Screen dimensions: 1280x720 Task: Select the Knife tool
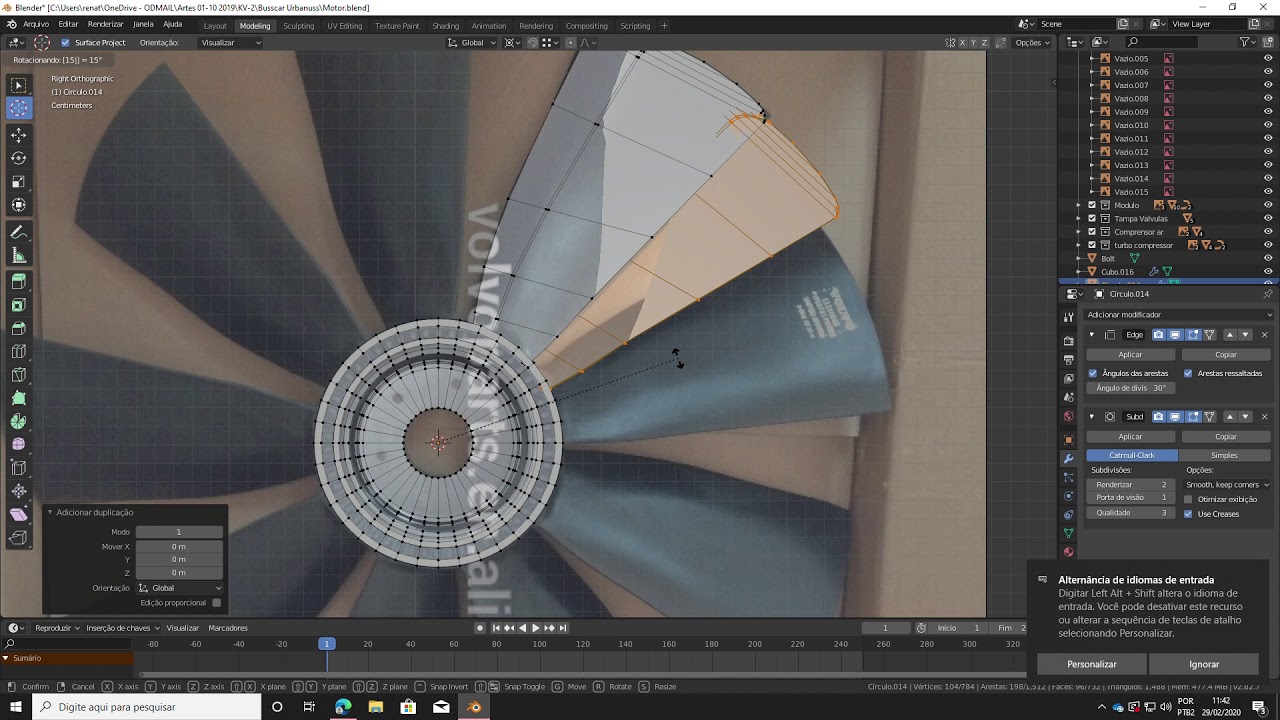(19, 375)
